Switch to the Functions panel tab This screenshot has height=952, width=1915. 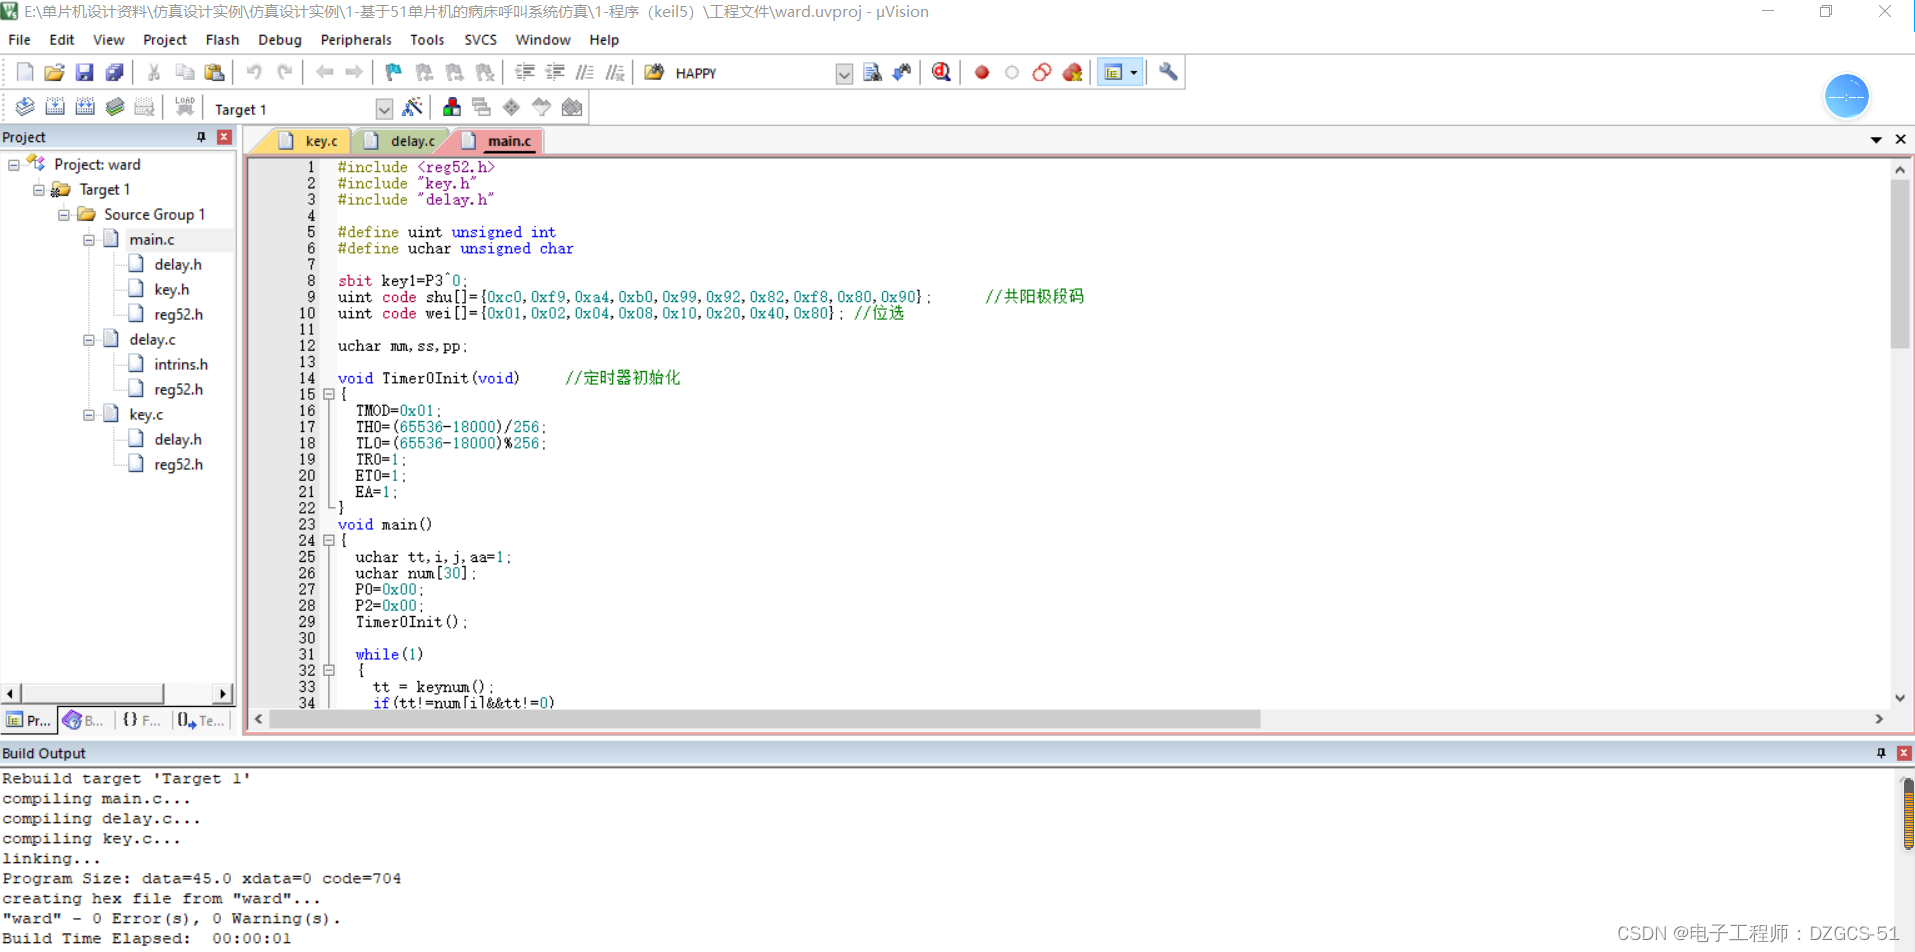pyautogui.click(x=142, y=720)
